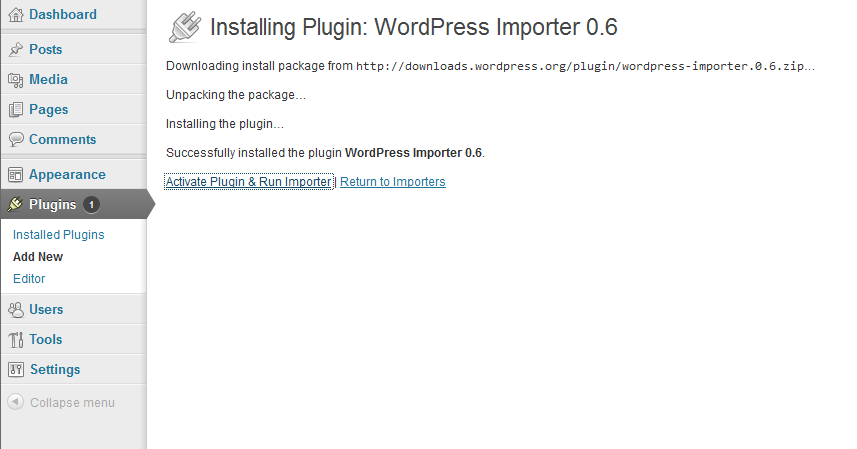Click the Appearance layout icon
Viewport: 857px width, 449px height.
(16, 175)
